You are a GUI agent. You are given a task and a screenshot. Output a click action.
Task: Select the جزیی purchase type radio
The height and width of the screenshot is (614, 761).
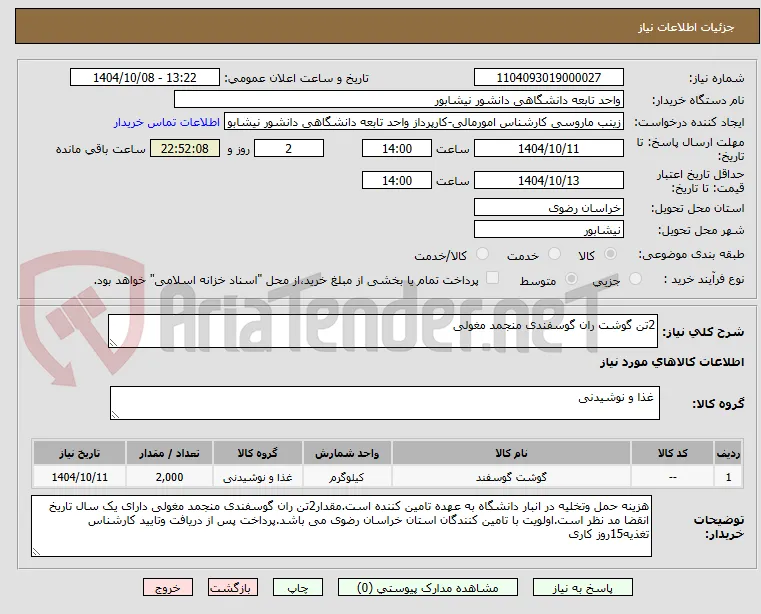pyautogui.click(x=635, y=279)
